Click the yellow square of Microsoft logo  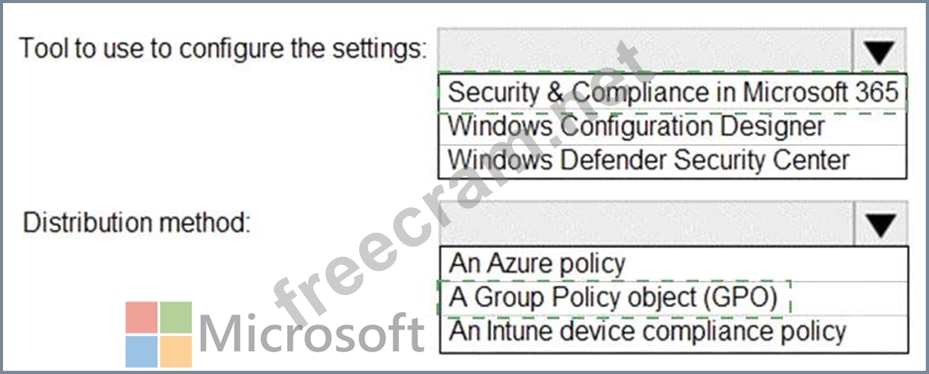176,351
